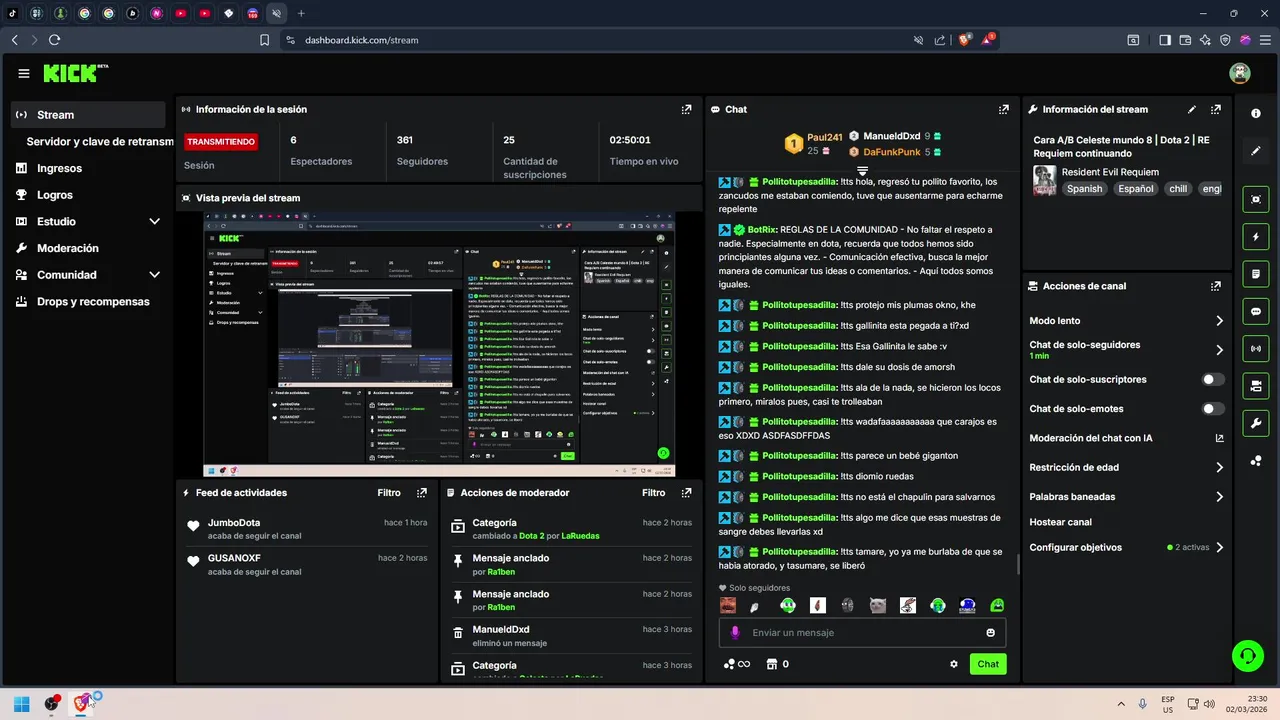Open the hamburger menu next to KICK logo
The width and height of the screenshot is (1280, 720).
pos(24,73)
